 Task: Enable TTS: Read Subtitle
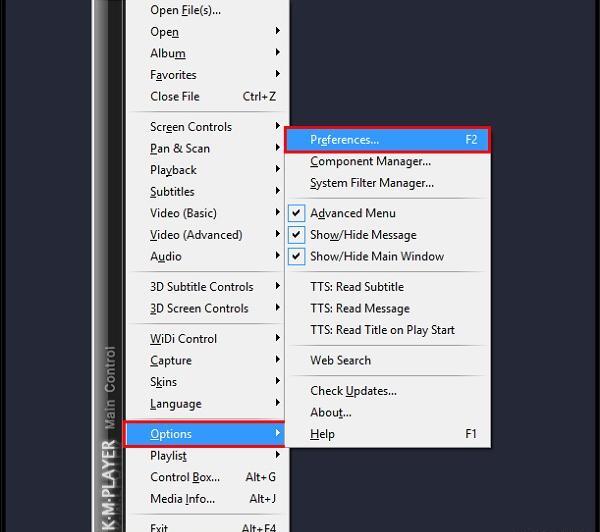point(388,287)
